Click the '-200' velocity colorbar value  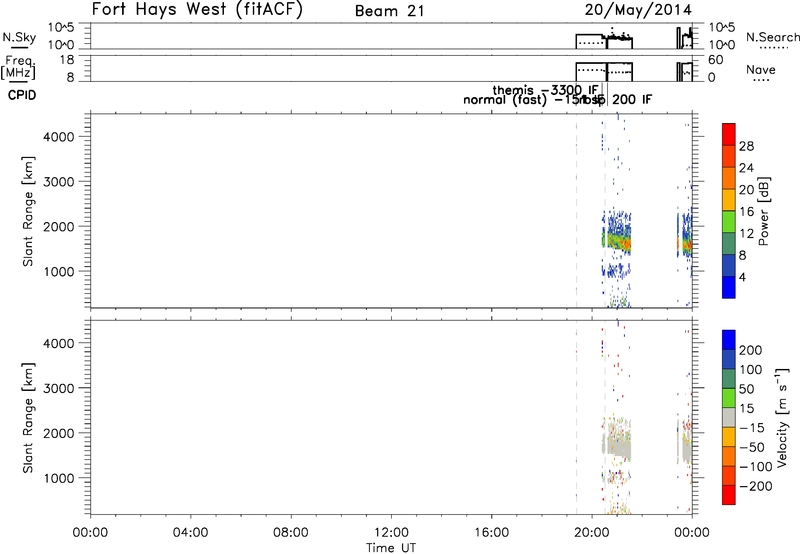756,486
